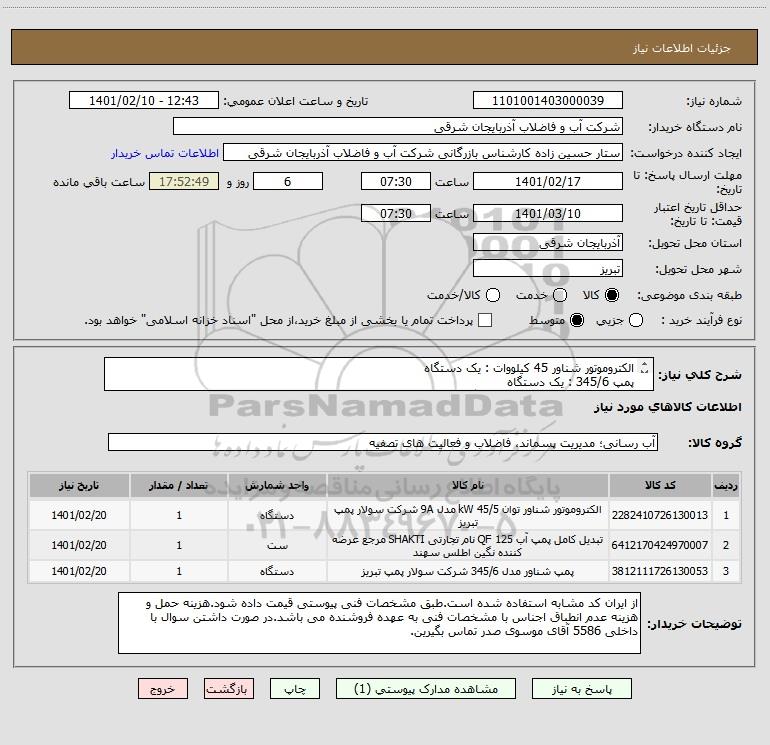Image resolution: width=770 pixels, height=745 pixels.
Task: Click the خروج exit button
Action: coord(163,689)
